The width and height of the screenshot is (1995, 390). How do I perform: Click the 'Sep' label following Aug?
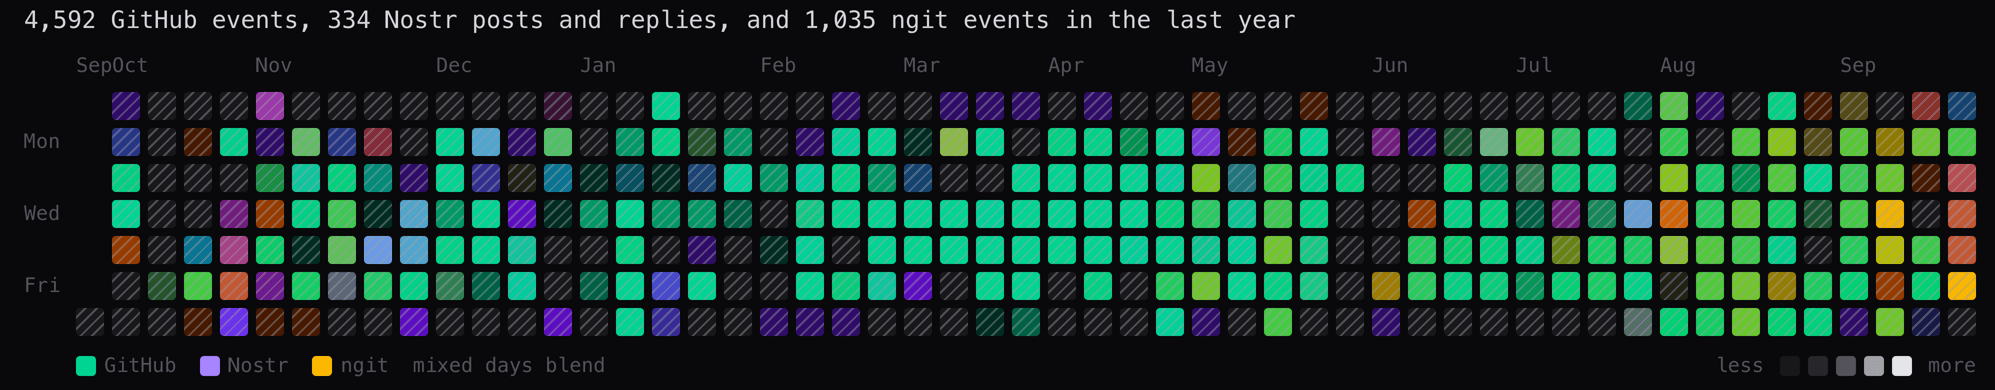pyautogui.click(x=1858, y=66)
